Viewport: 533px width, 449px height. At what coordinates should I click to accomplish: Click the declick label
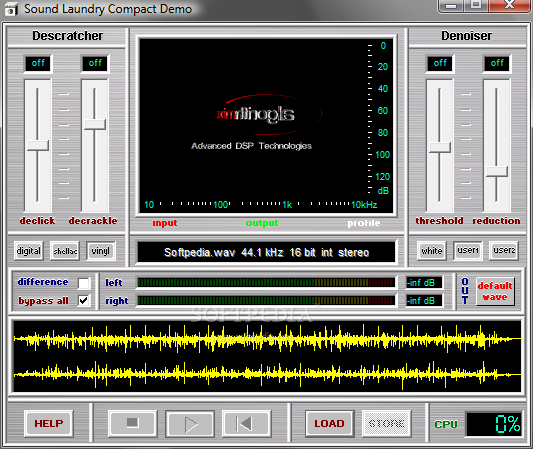coord(37,221)
